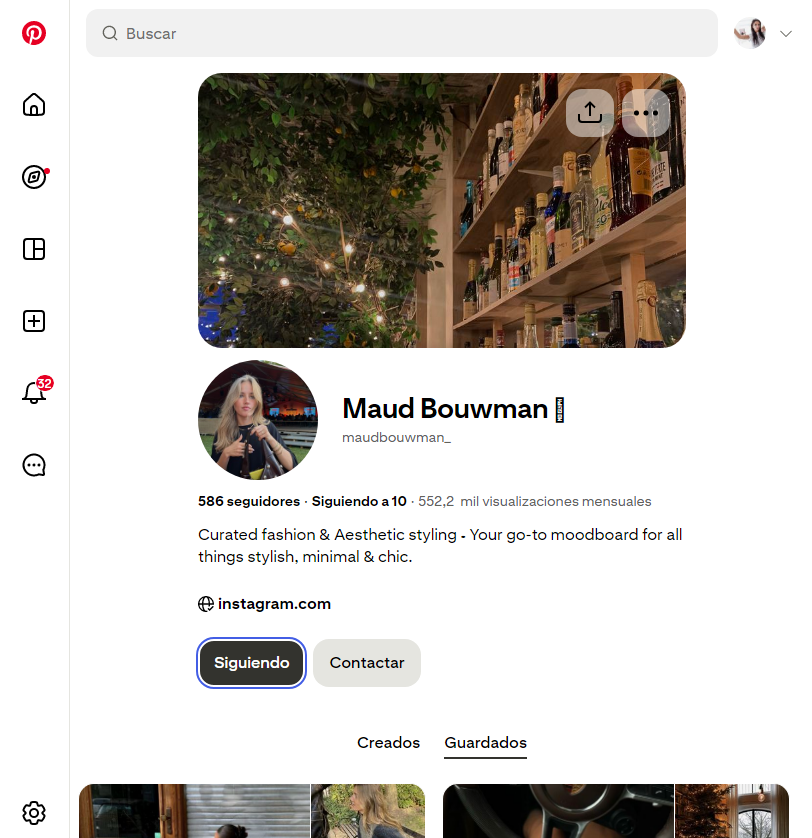812x838 pixels.
Task: Expand the account menu chevron
Action: [785, 34]
